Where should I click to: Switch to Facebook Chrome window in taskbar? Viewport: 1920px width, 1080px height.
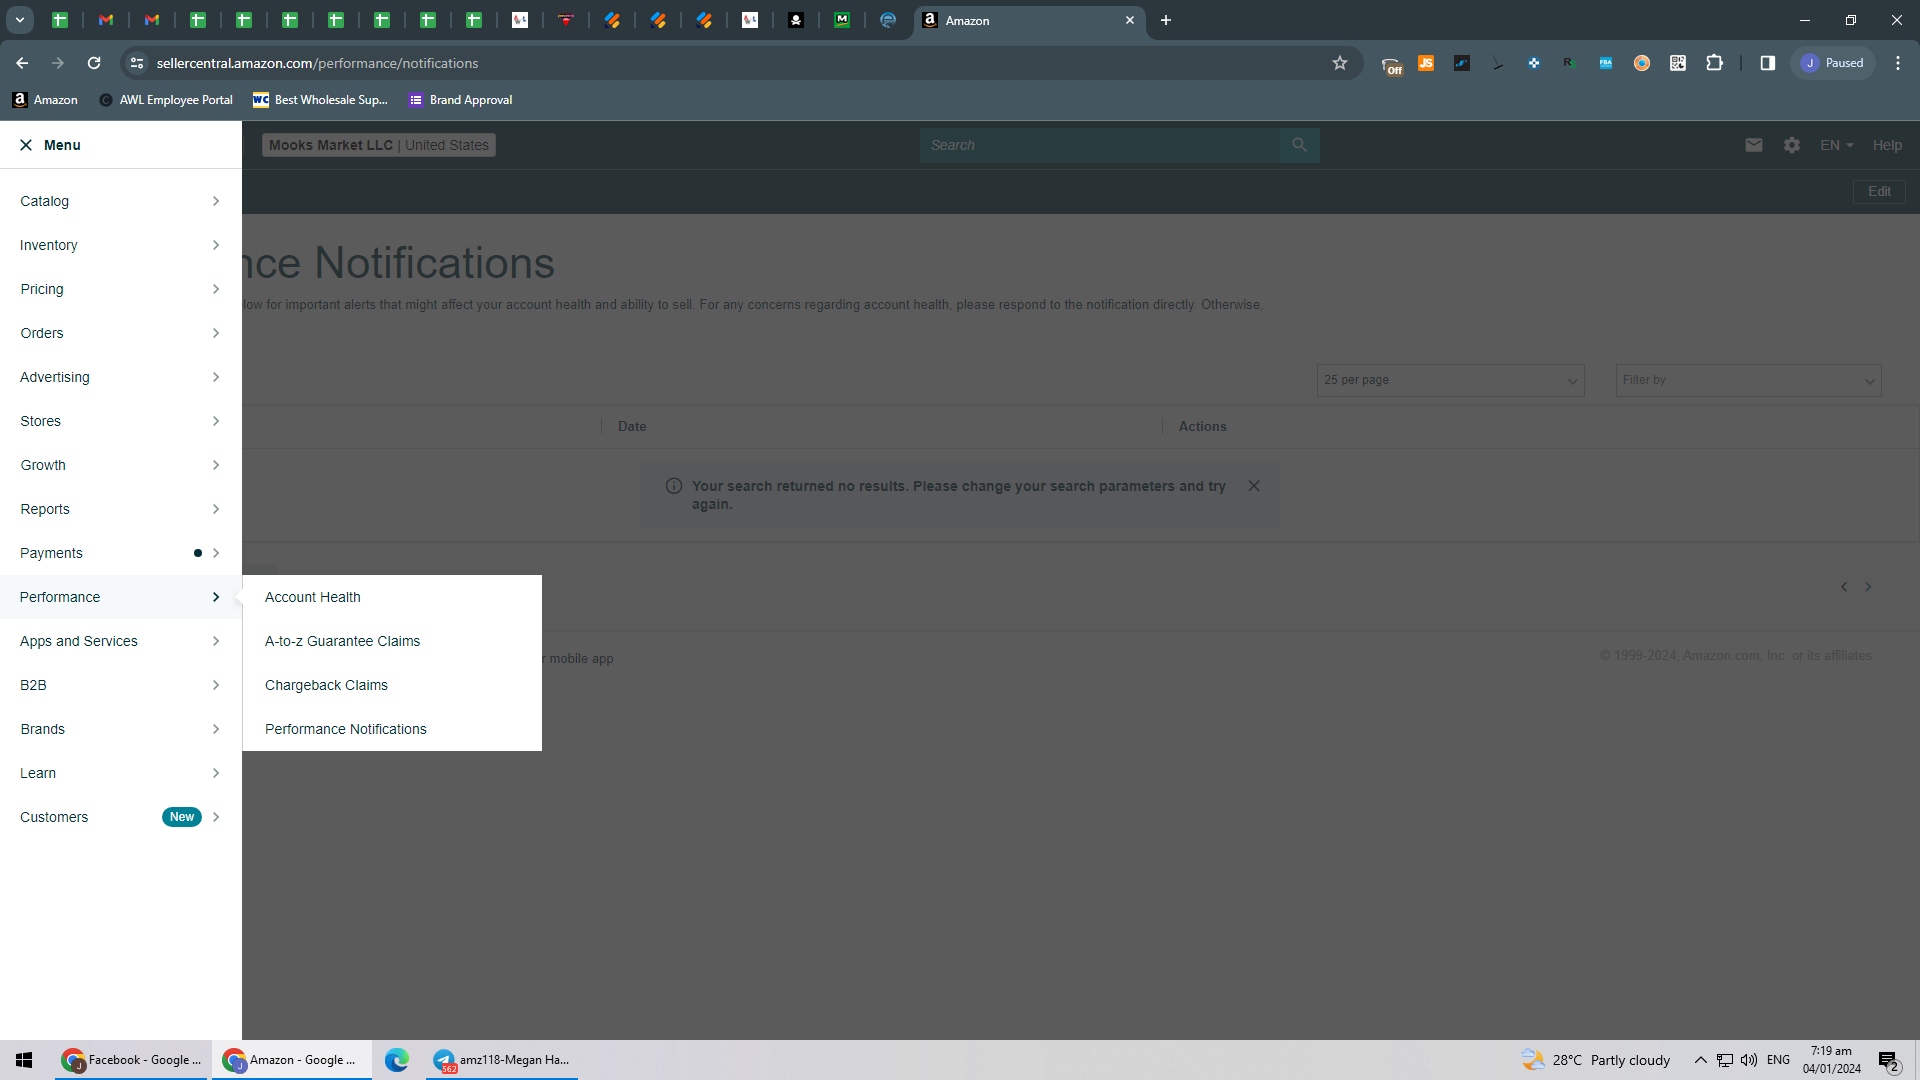tap(132, 1060)
